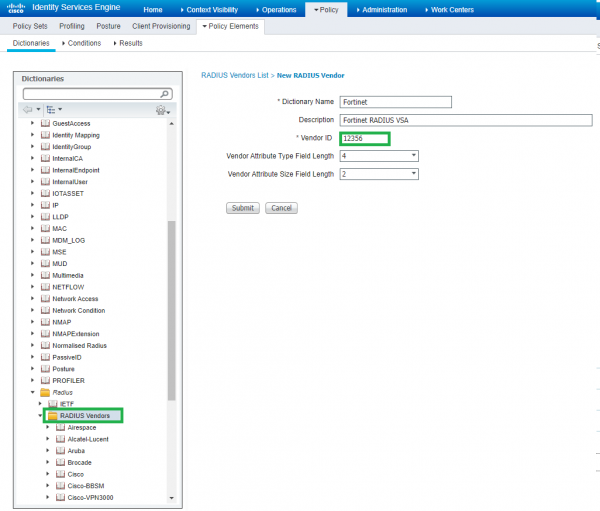Viewport: 600px width, 511px height.
Task: Expand the IETF dictionary node
Action: pyautogui.click(x=40, y=403)
